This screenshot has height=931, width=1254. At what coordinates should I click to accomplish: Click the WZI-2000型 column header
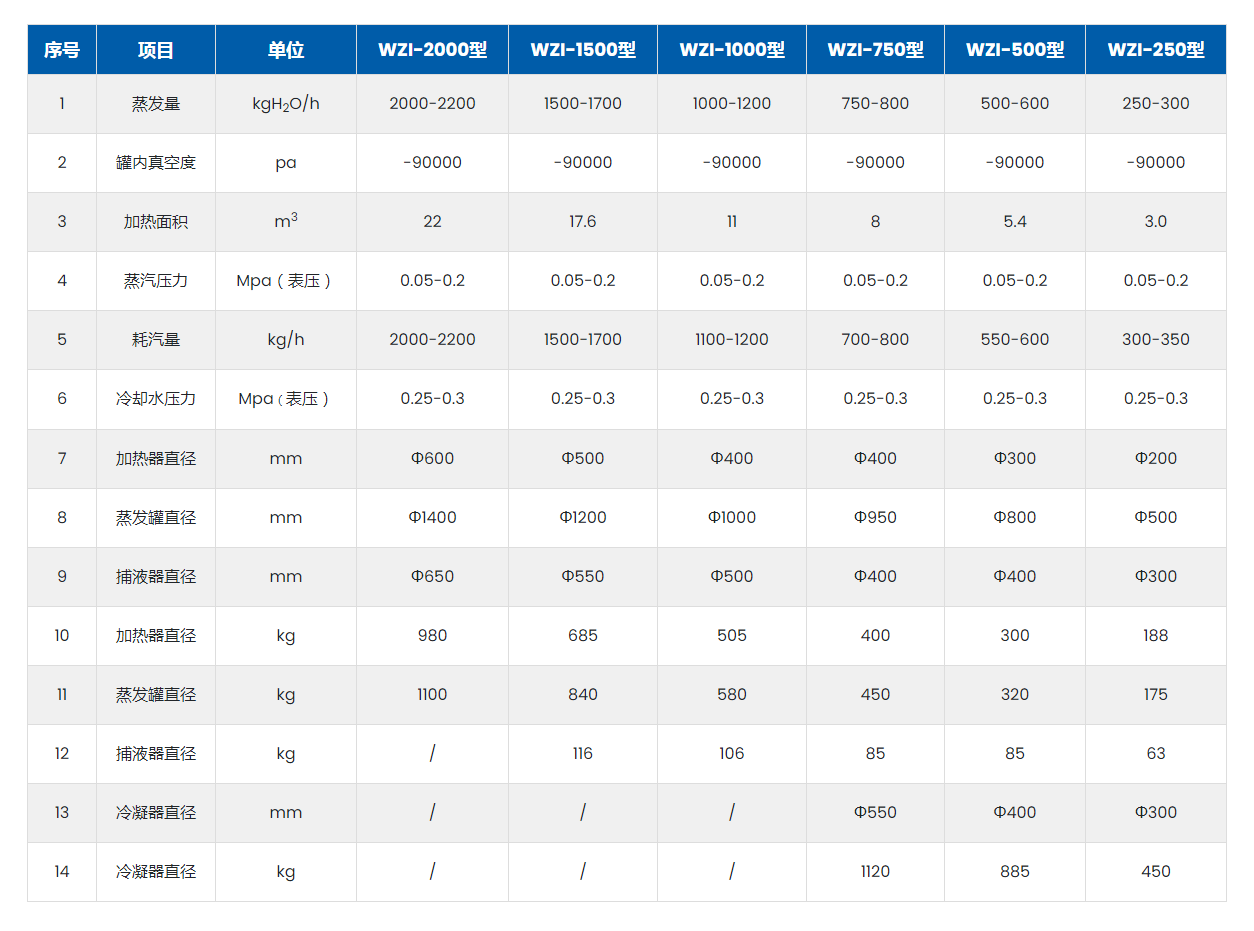click(432, 50)
